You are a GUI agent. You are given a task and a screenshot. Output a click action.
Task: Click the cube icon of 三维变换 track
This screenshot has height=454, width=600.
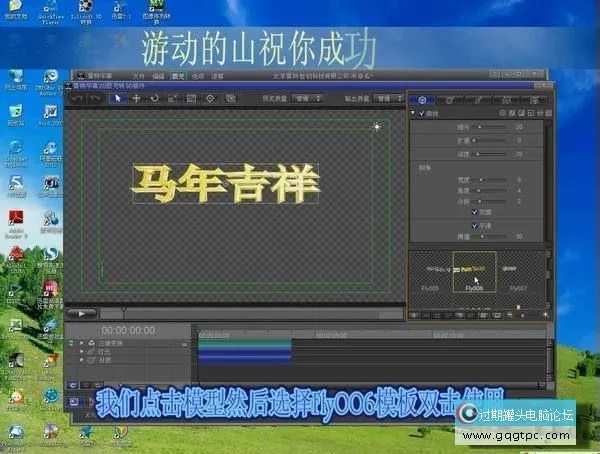tap(91, 343)
